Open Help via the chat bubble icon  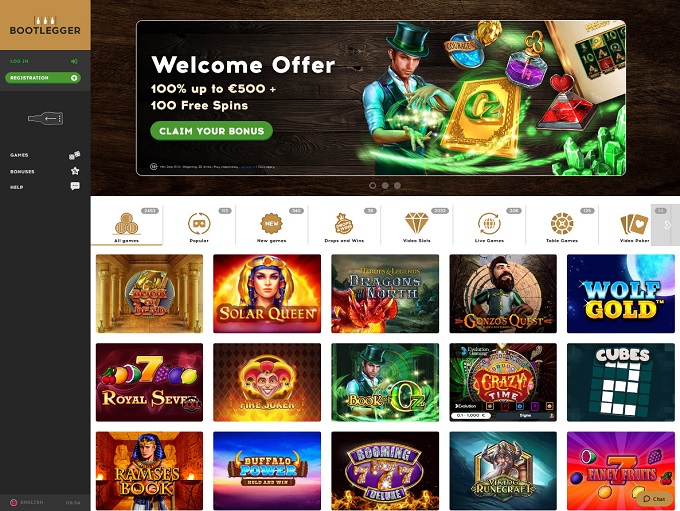point(75,186)
